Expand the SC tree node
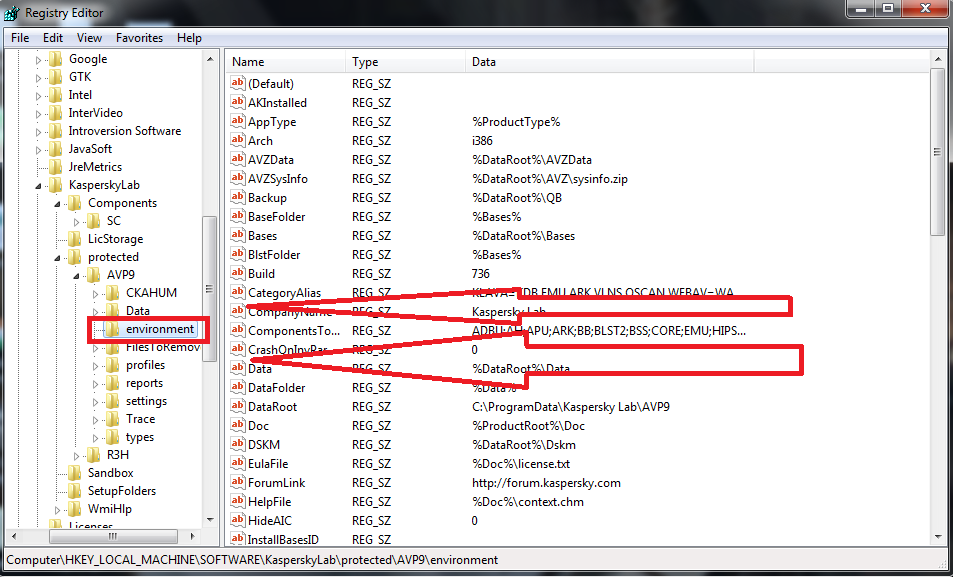 77,221
